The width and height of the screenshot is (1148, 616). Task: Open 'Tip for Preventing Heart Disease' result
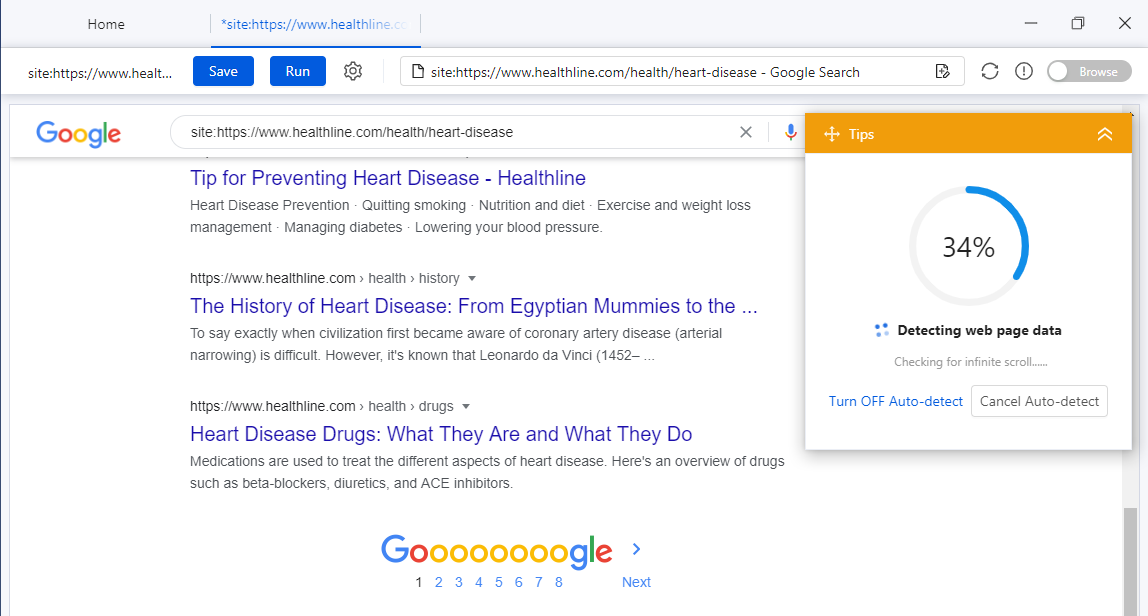click(388, 178)
